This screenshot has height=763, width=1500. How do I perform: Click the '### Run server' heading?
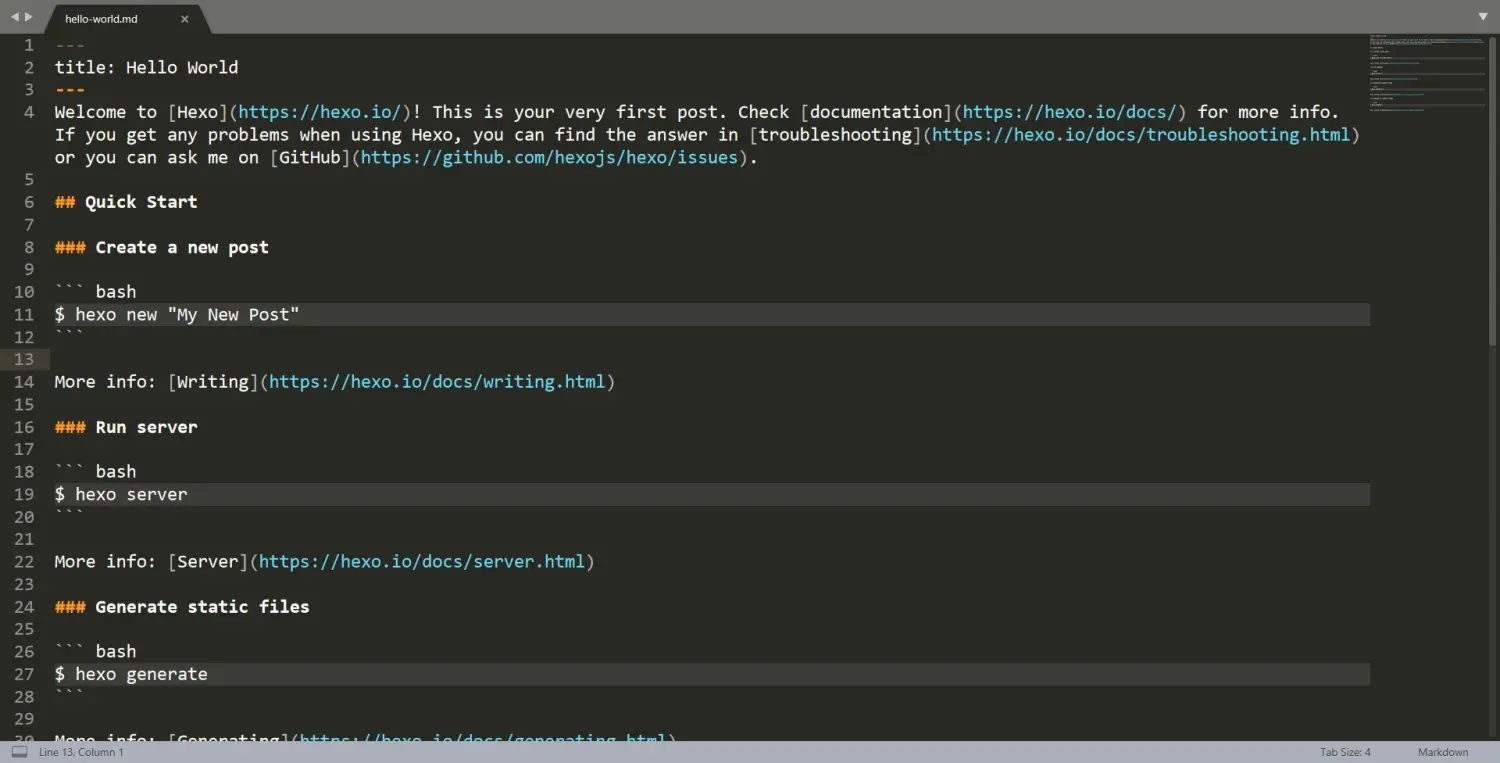click(x=126, y=427)
